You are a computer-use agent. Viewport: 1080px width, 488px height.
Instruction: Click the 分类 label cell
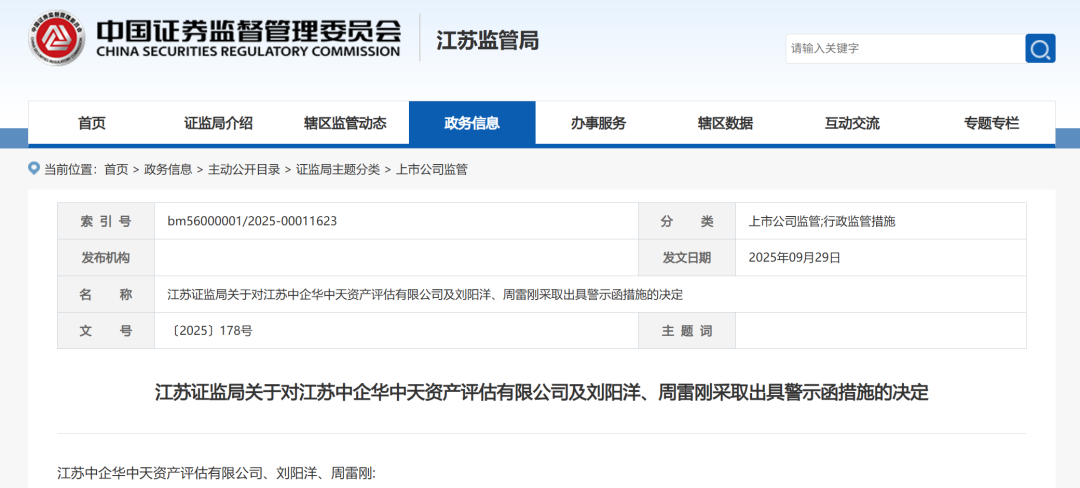[687, 221]
